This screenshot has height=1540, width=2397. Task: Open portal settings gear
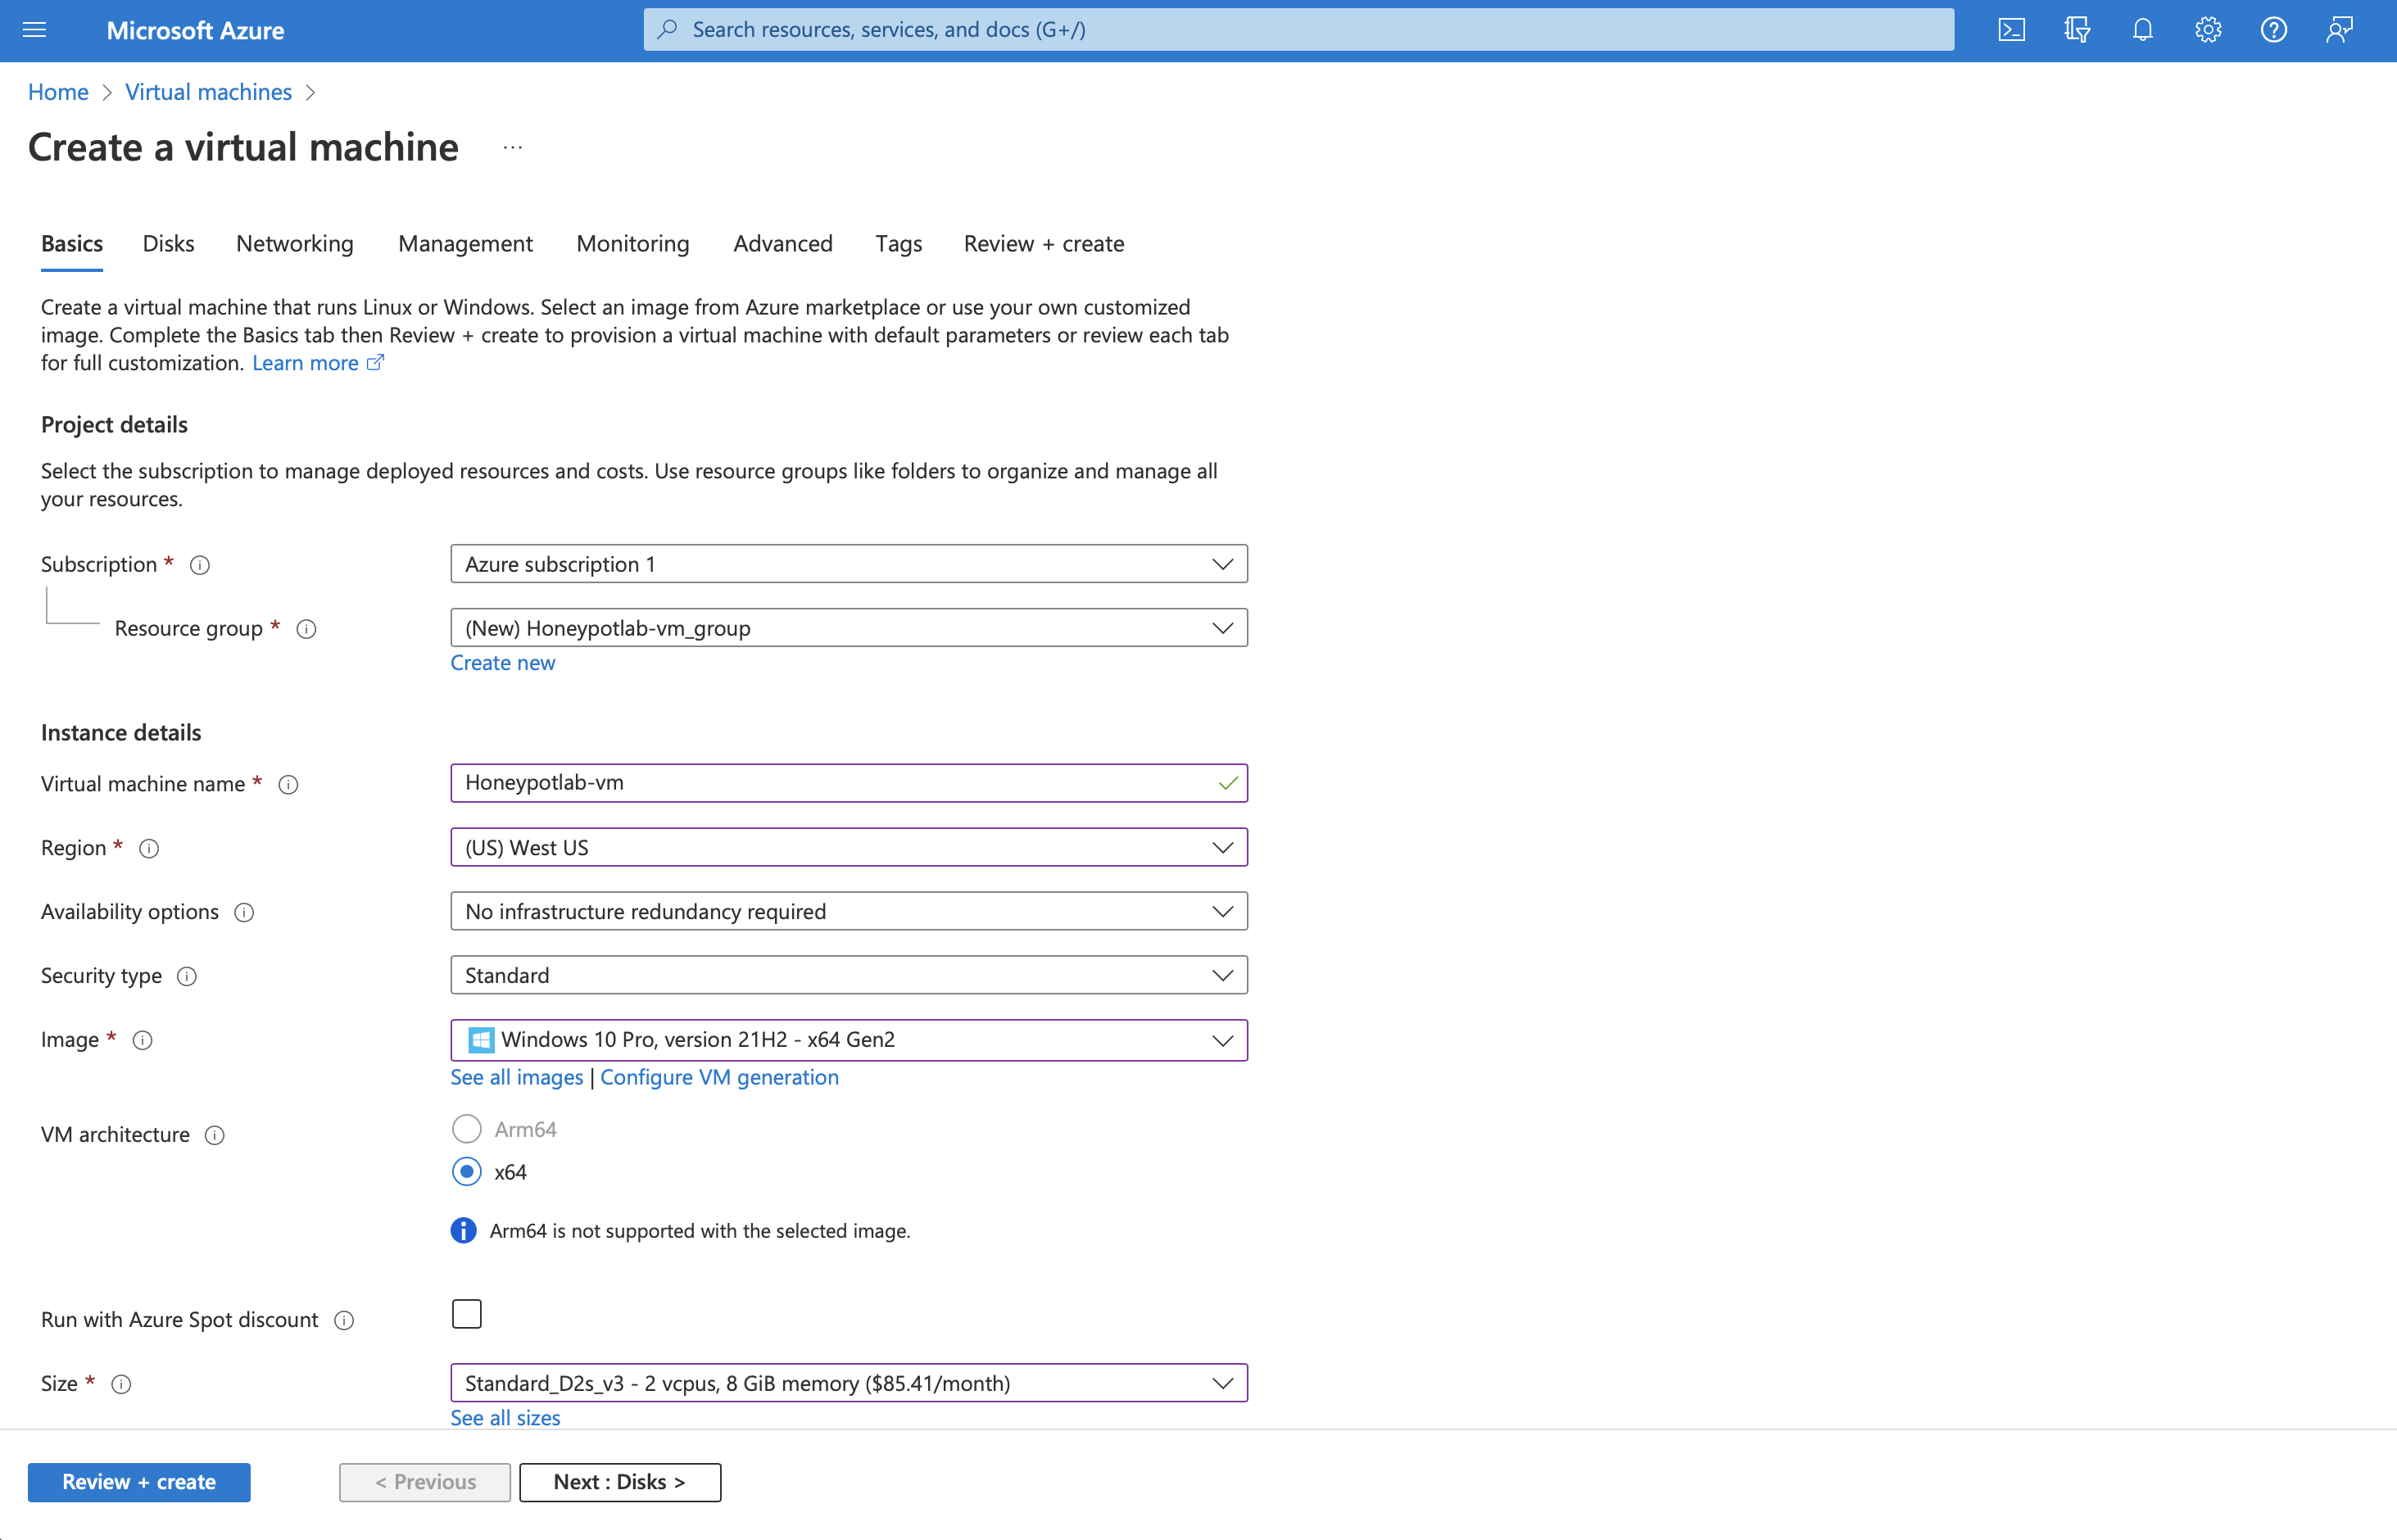(x=2208, y=30)
